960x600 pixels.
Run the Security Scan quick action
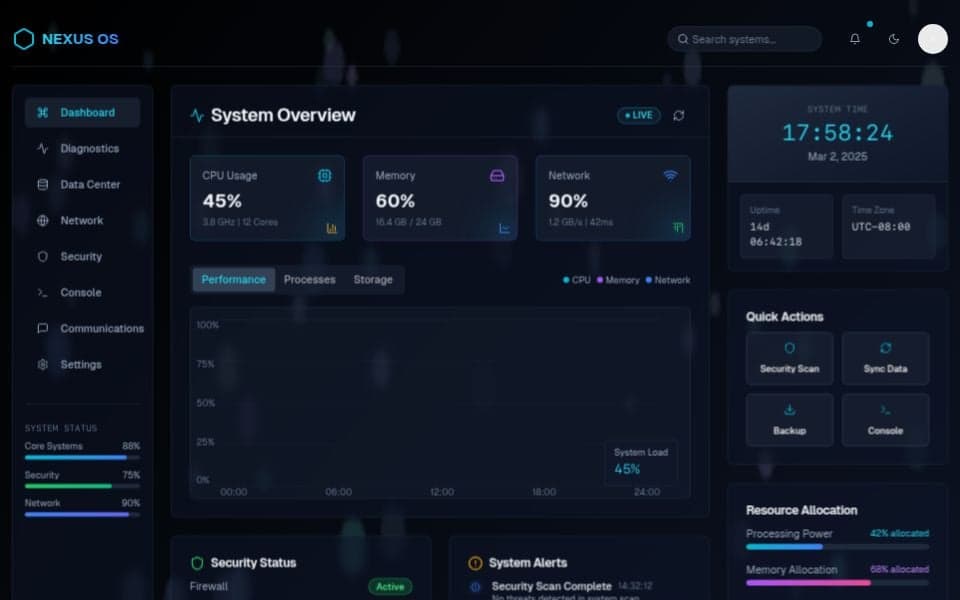point(789,358)
